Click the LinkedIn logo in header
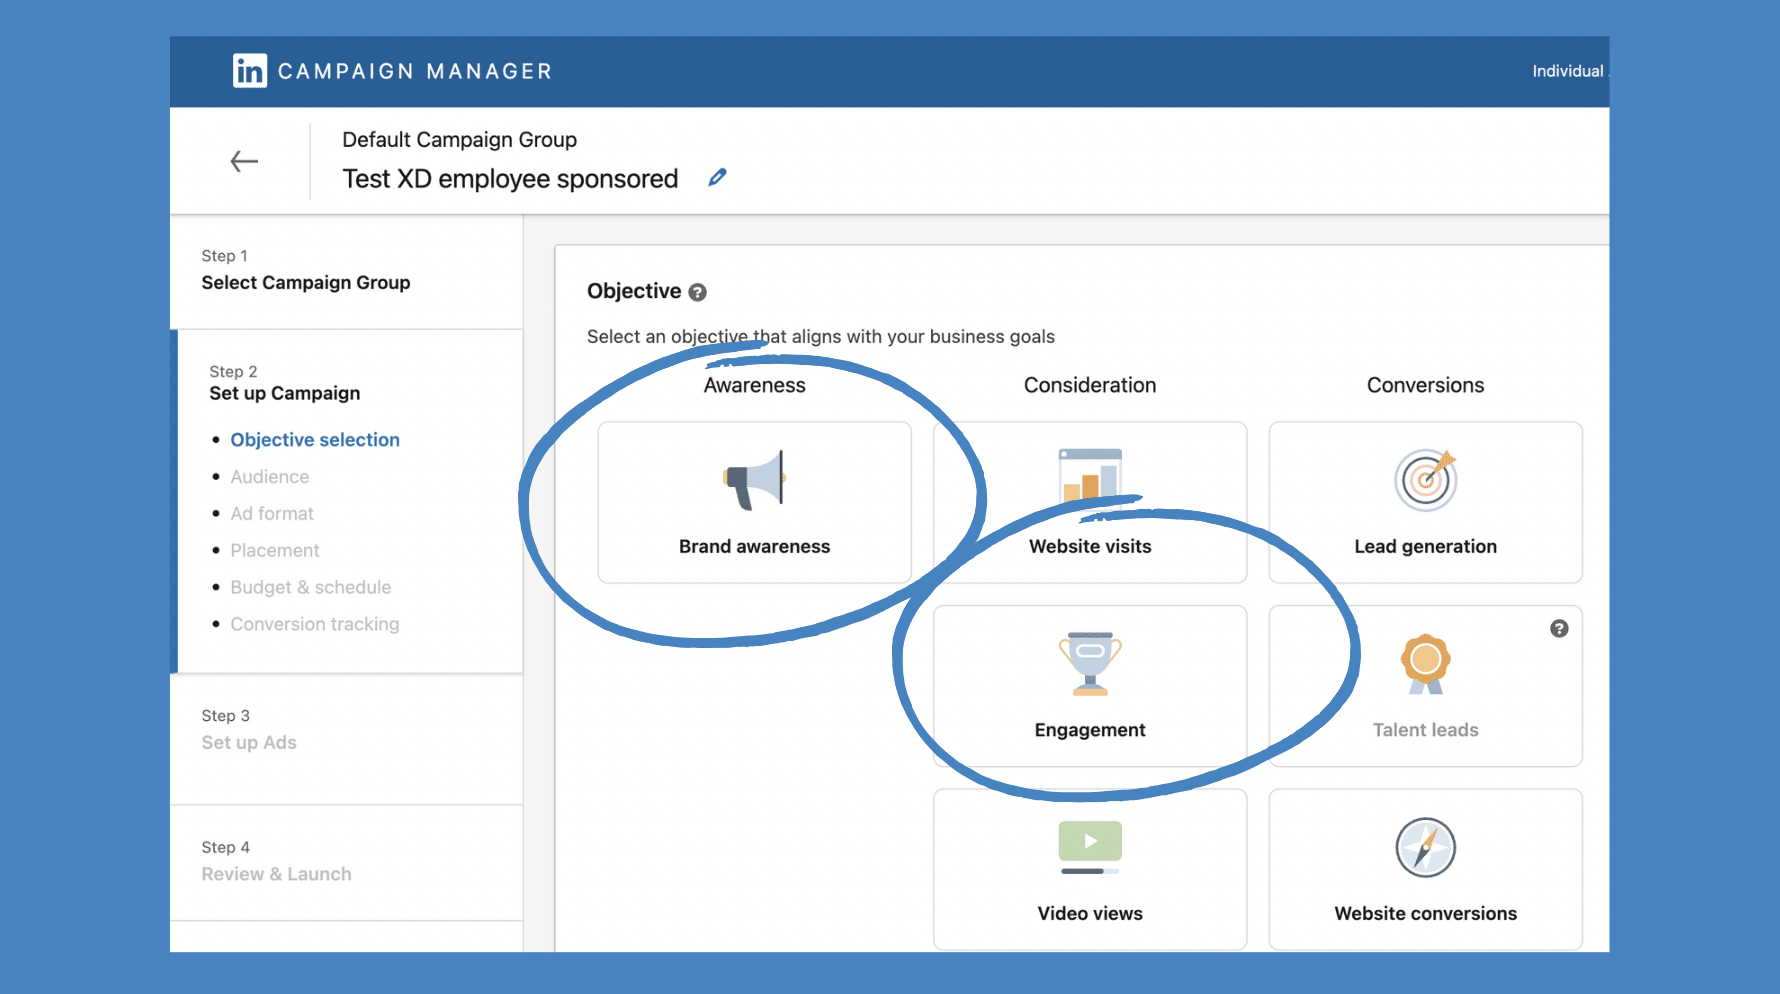1780x994 pixels. point(250,71)
